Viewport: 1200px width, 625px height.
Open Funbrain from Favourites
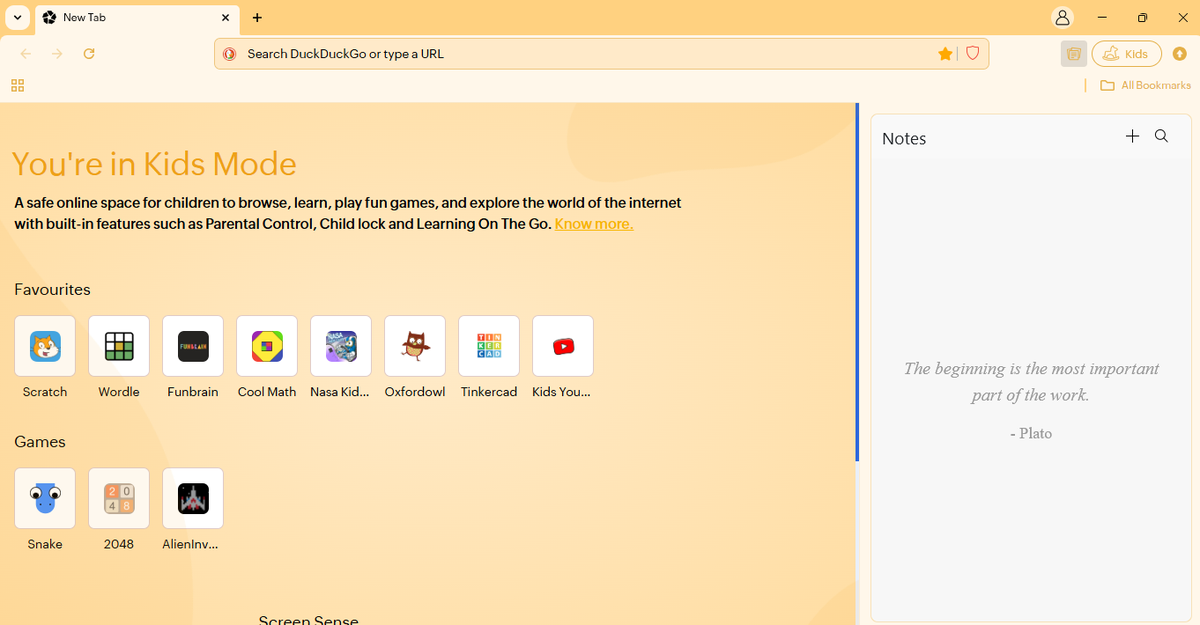pyautogui.click(x=192, y=345)
